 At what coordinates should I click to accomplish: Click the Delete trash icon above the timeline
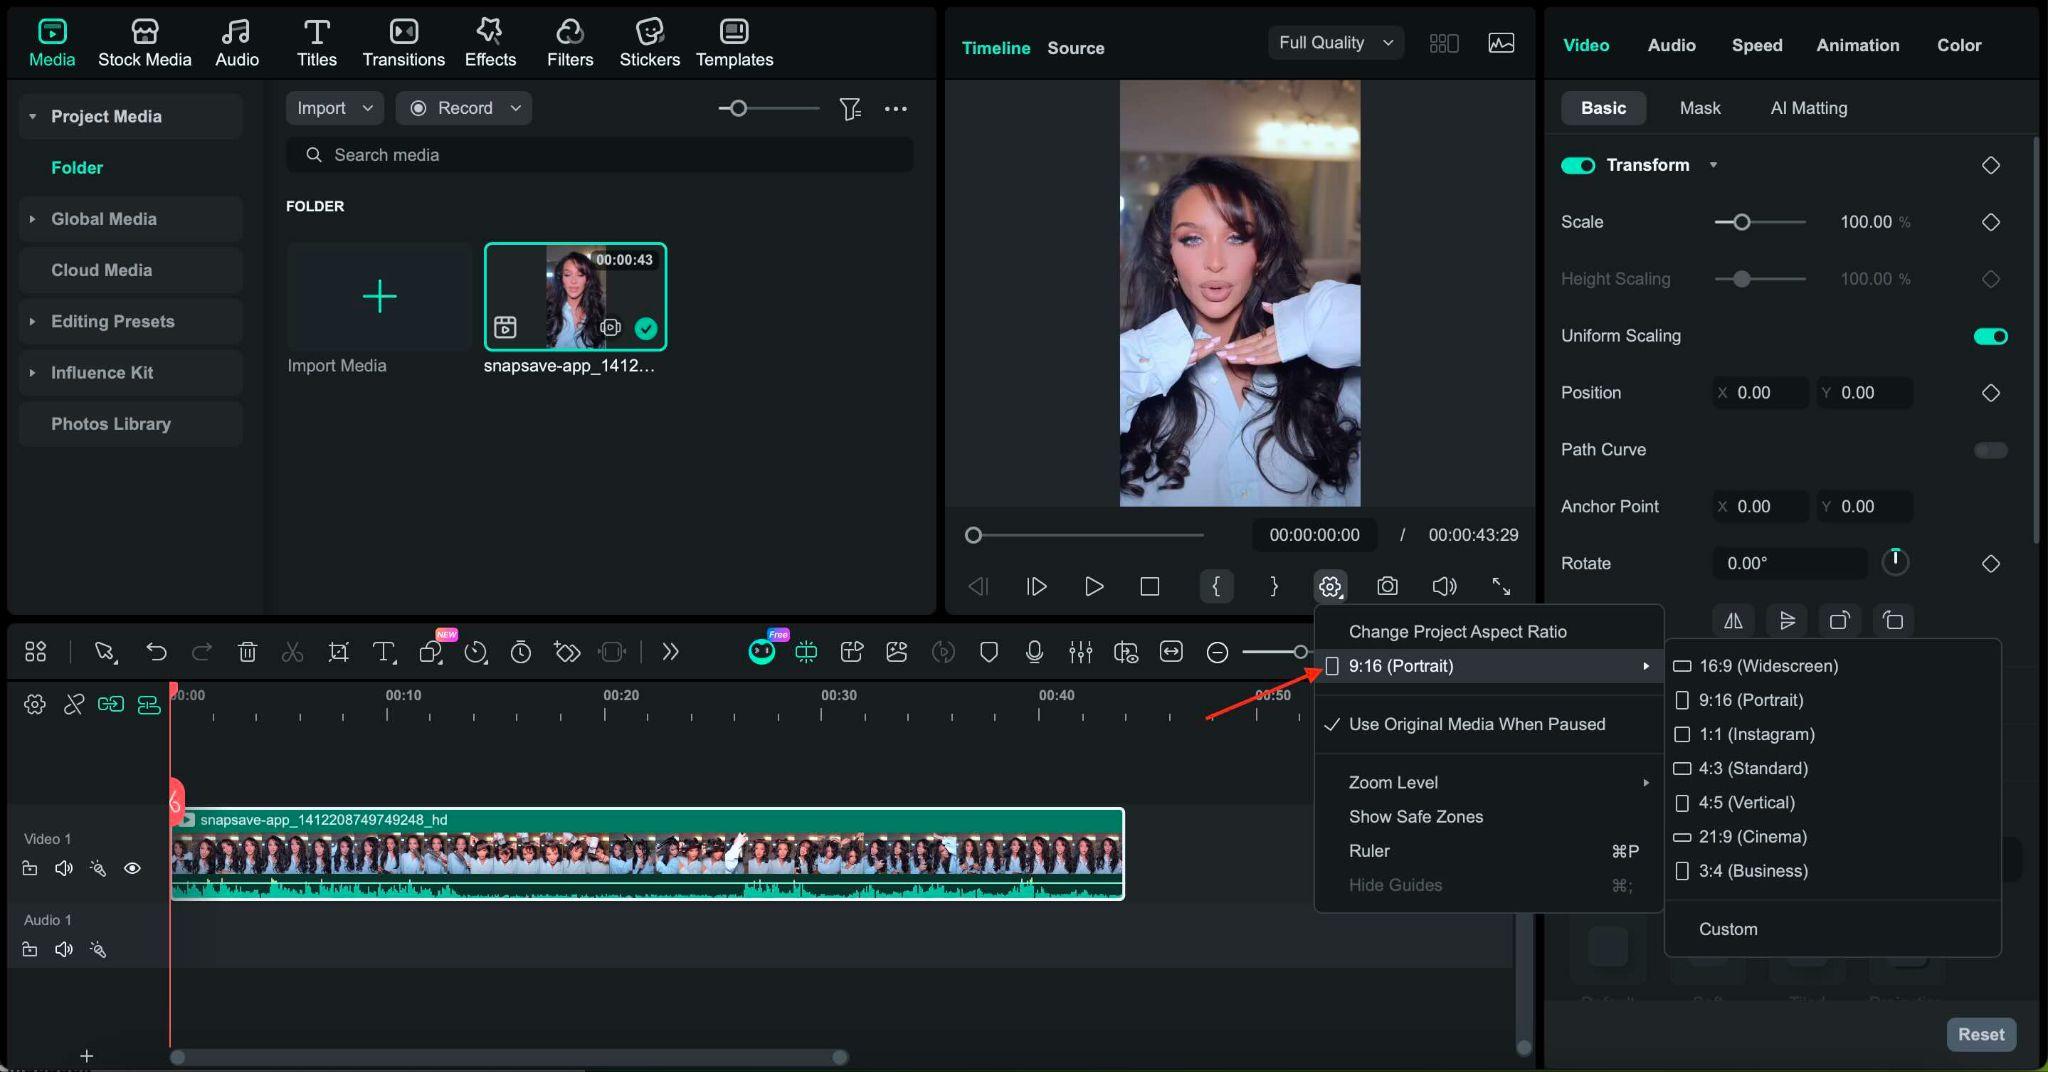247,651
